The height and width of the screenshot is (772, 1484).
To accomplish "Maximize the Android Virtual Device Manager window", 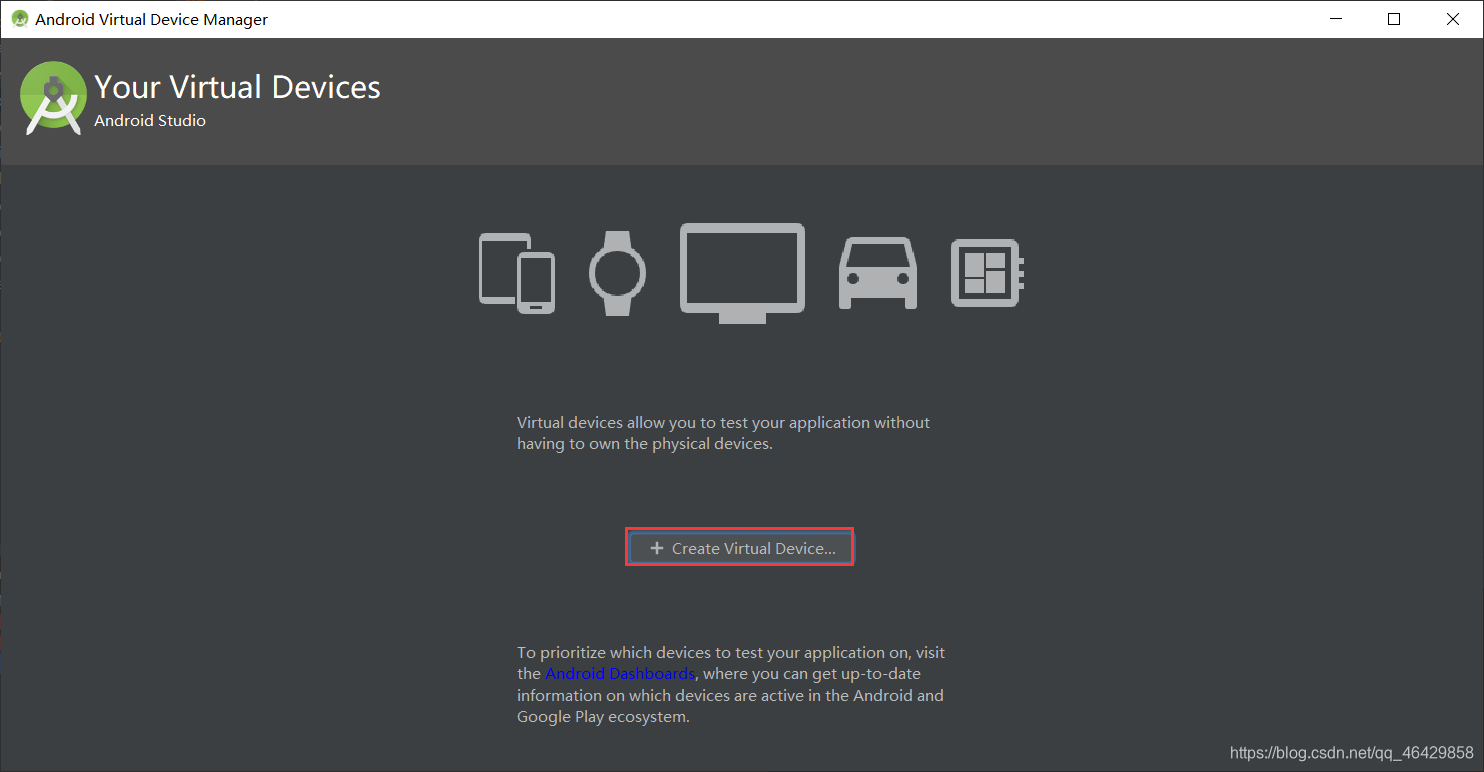I will point(1394,19).
